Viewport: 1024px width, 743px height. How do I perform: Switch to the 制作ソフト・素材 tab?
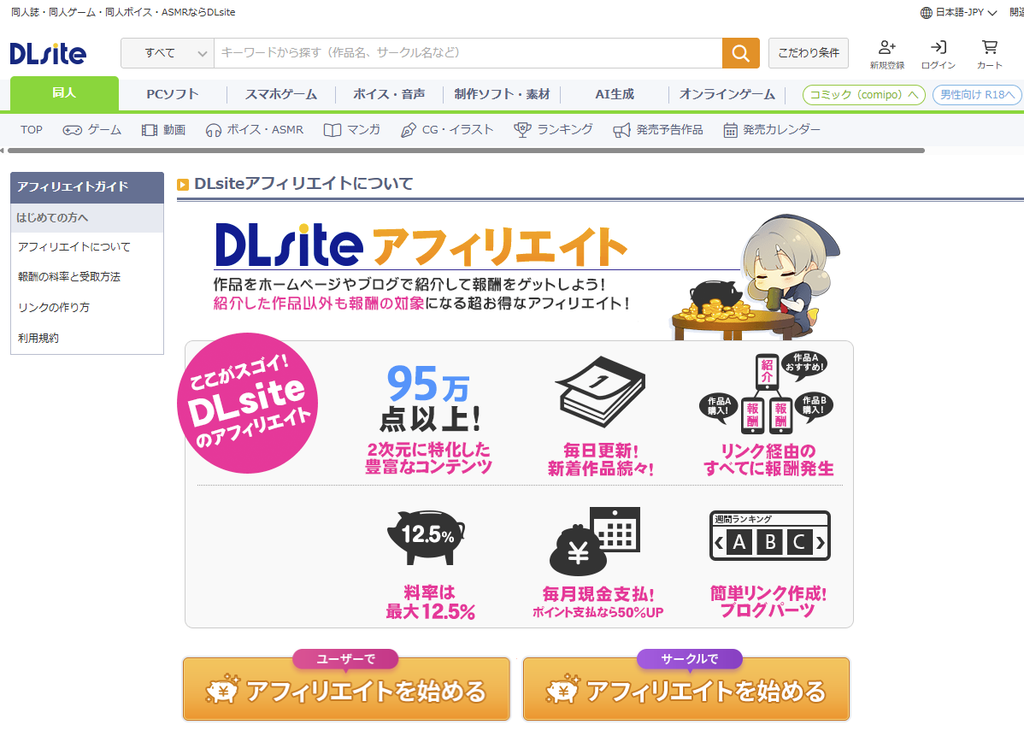click(x=502, y=94)
